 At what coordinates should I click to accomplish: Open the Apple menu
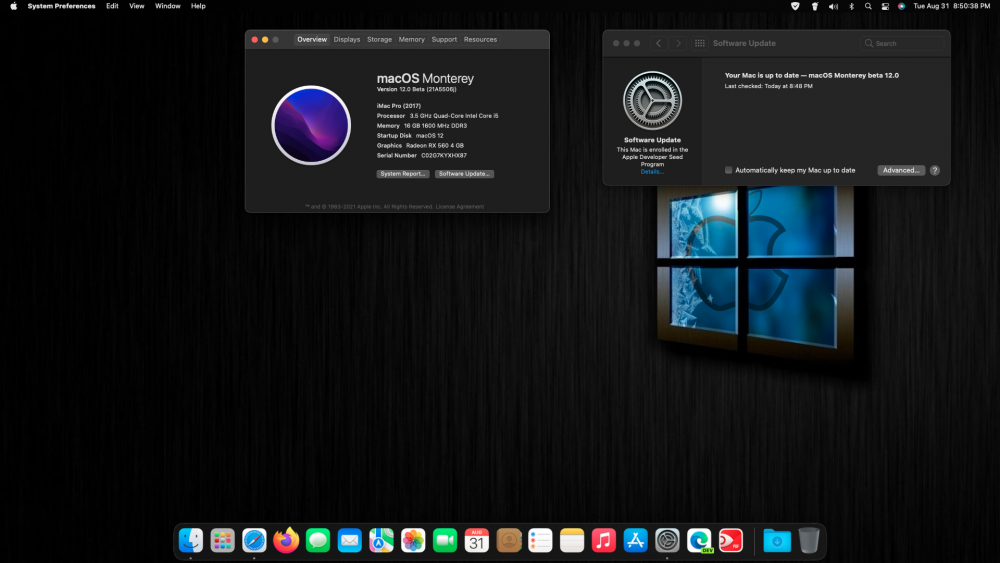[13, 6]
